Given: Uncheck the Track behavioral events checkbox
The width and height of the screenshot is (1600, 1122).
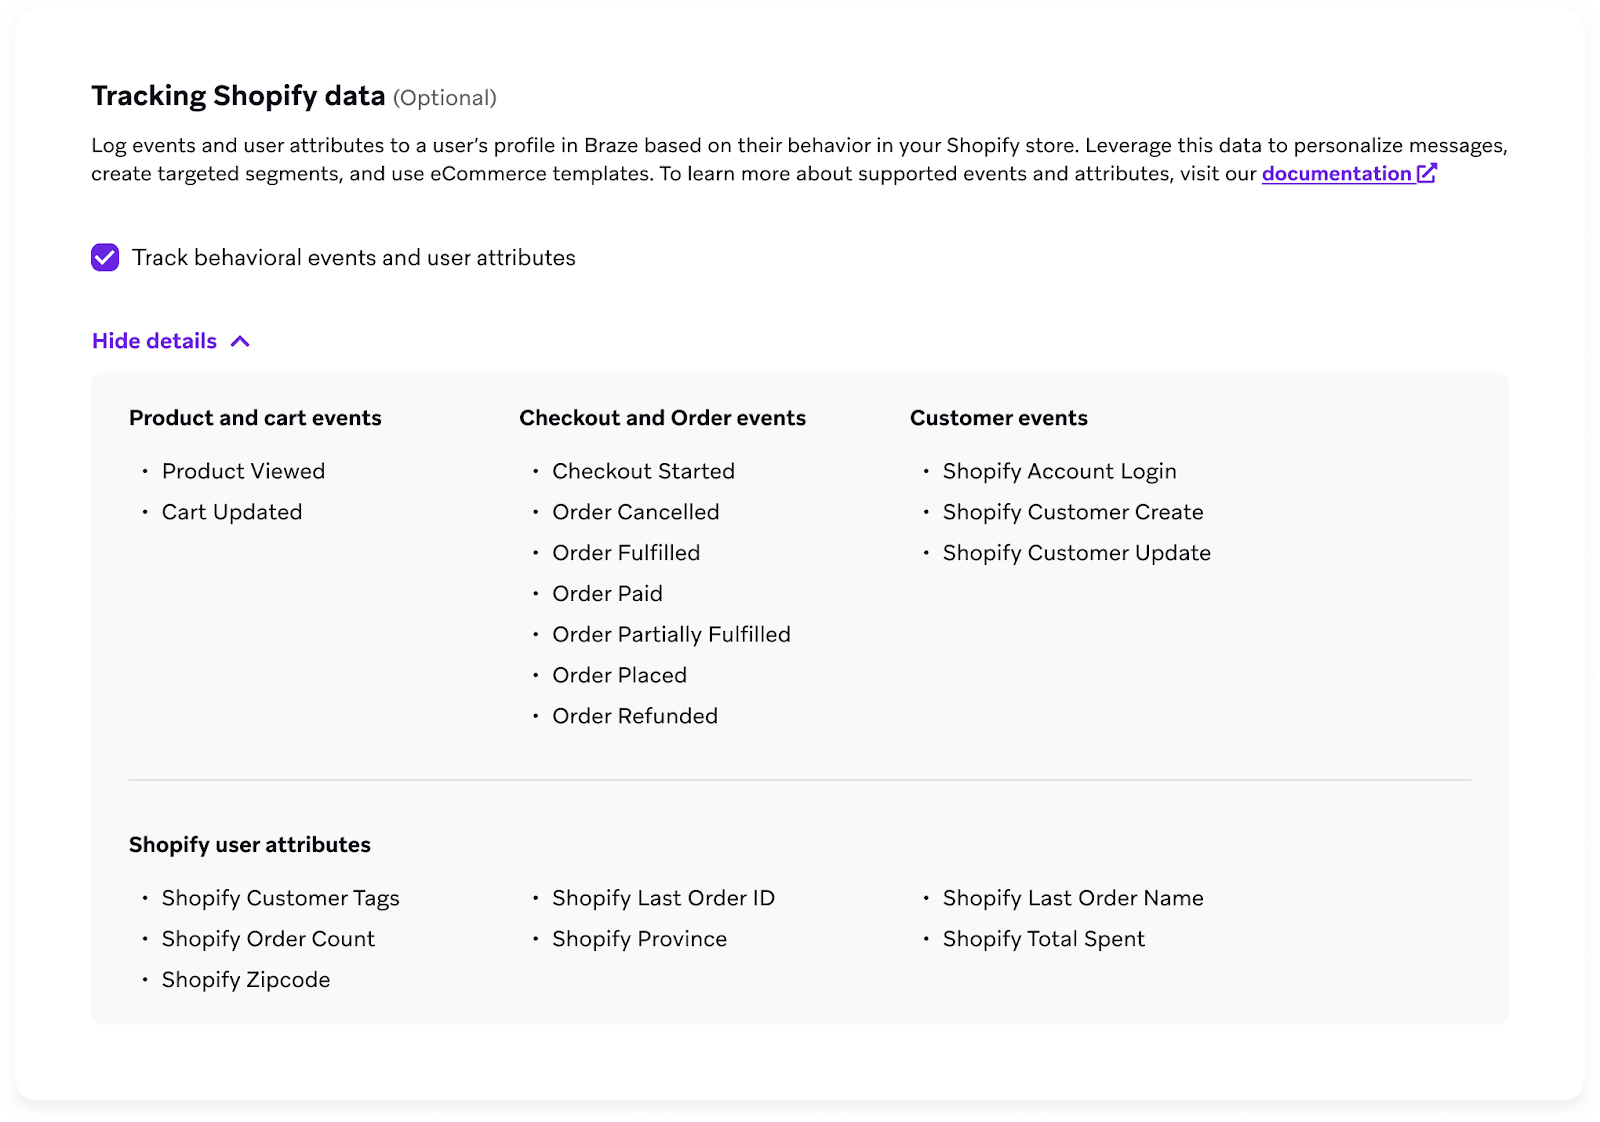Looking at the screenshot, I should coord(105,258).
